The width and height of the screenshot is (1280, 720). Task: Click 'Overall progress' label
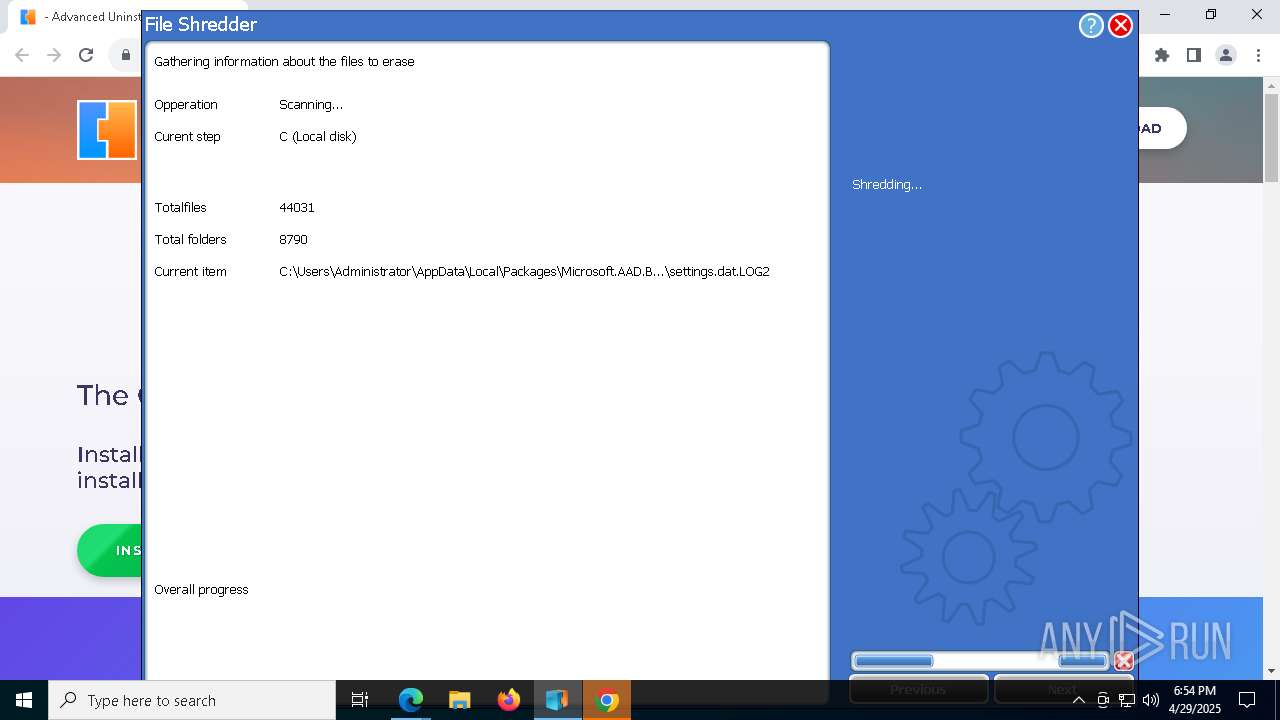(201, 589)
